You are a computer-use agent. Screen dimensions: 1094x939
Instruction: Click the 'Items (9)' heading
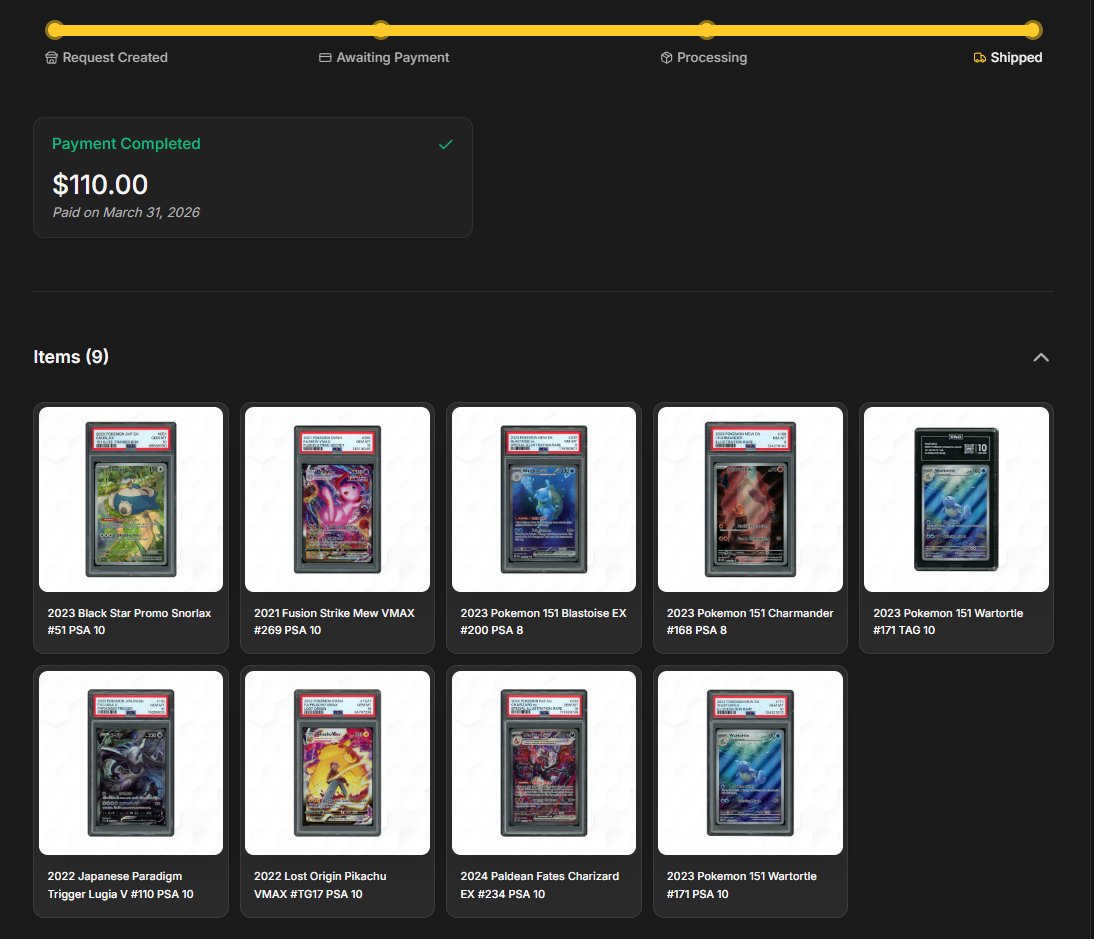coord(71,356)
